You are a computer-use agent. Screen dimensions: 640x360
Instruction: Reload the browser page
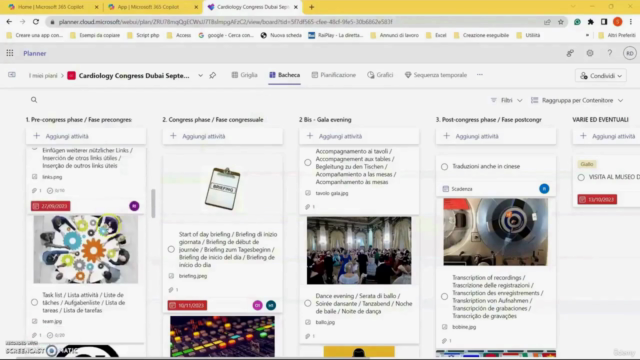[36, 22]
